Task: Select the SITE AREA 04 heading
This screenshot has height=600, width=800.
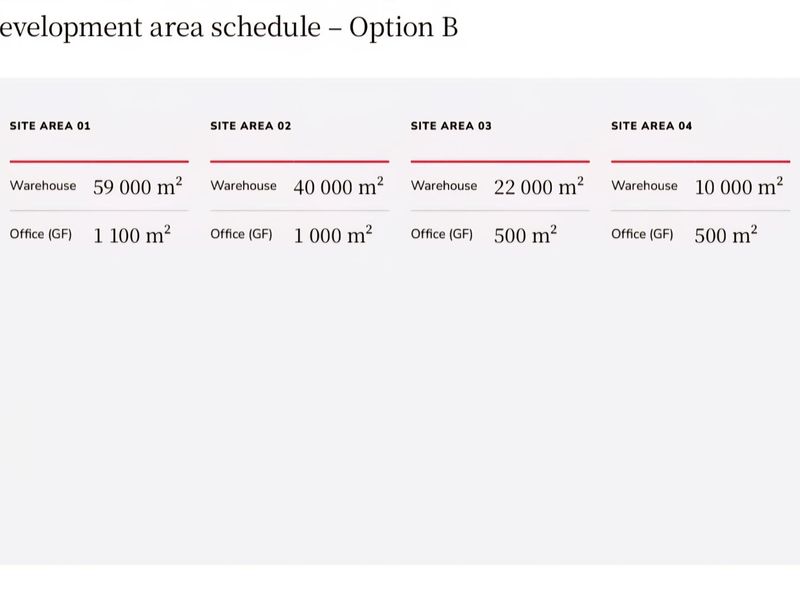Action: 652,126
